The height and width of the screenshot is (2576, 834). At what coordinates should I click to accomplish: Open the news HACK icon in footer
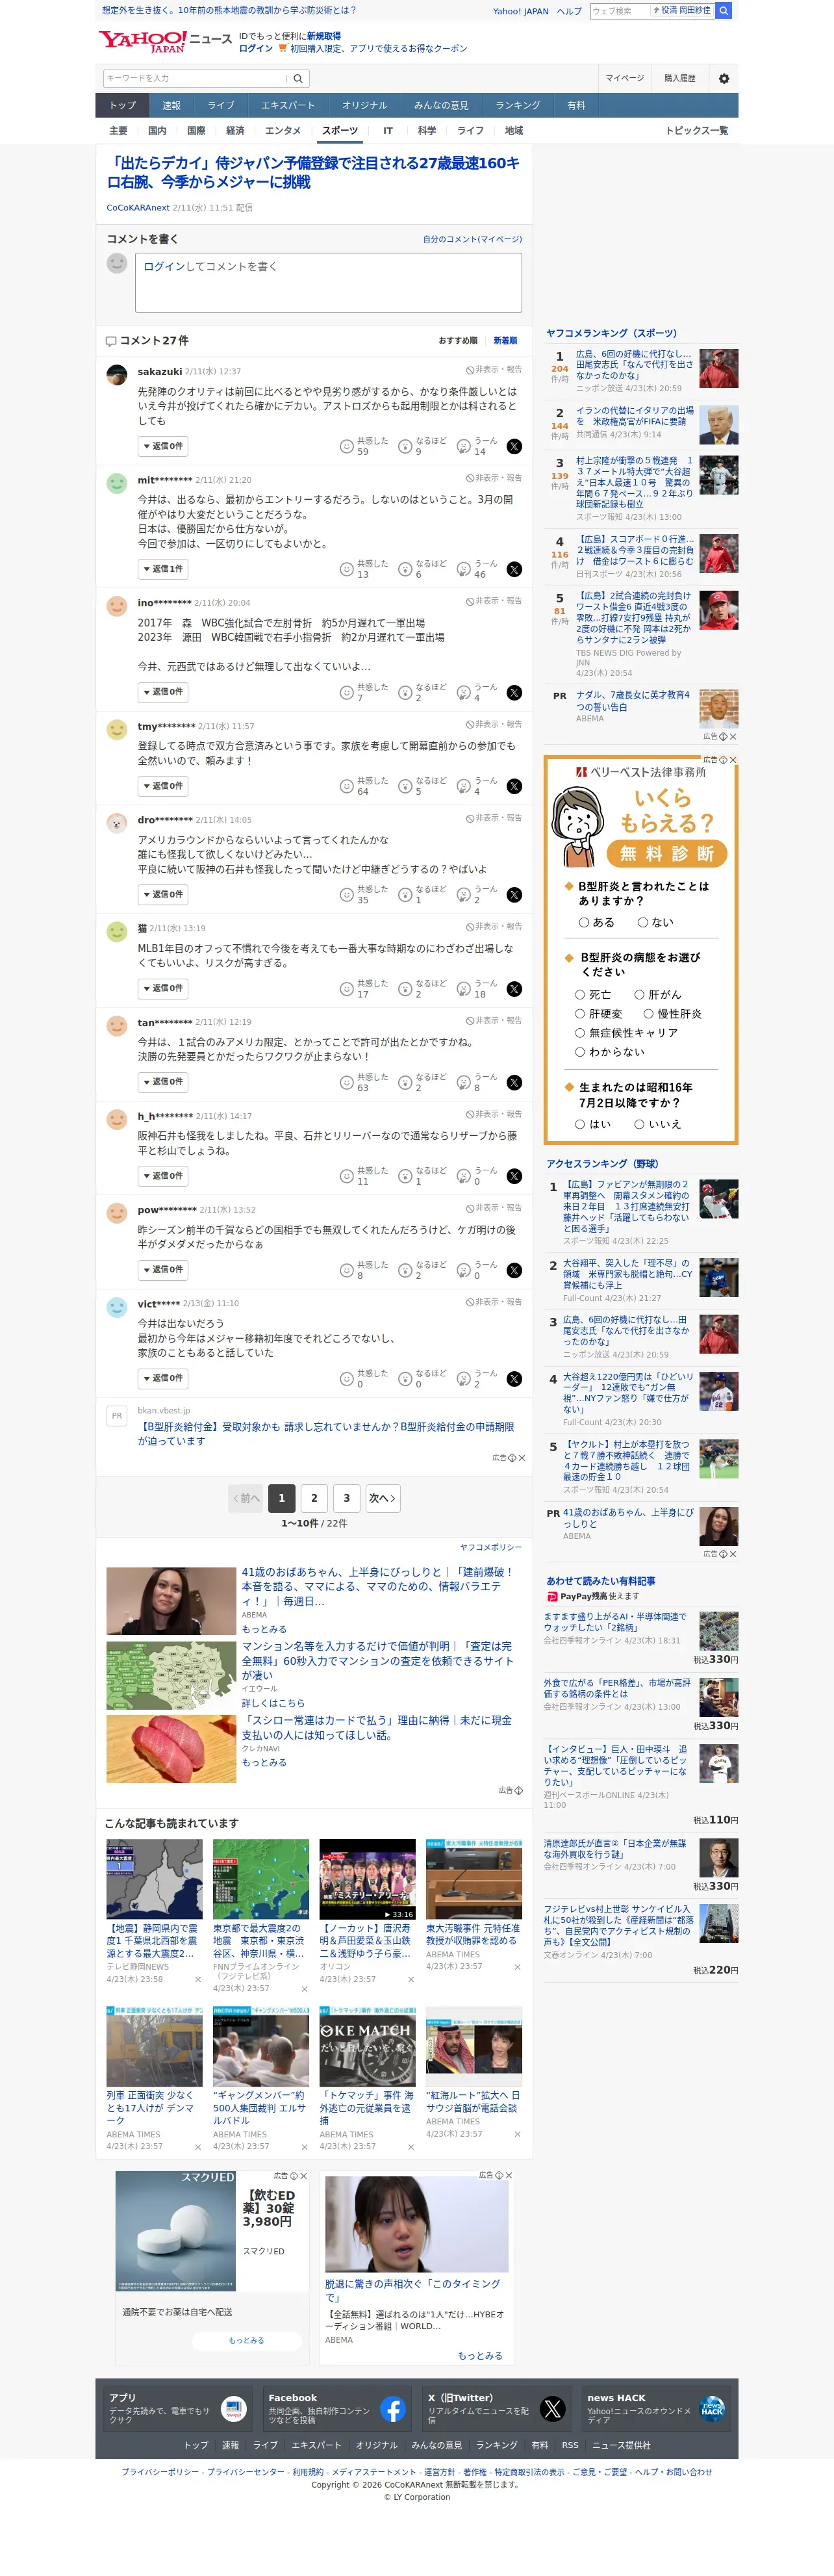pyautogui.click(x=712, y=2409)
